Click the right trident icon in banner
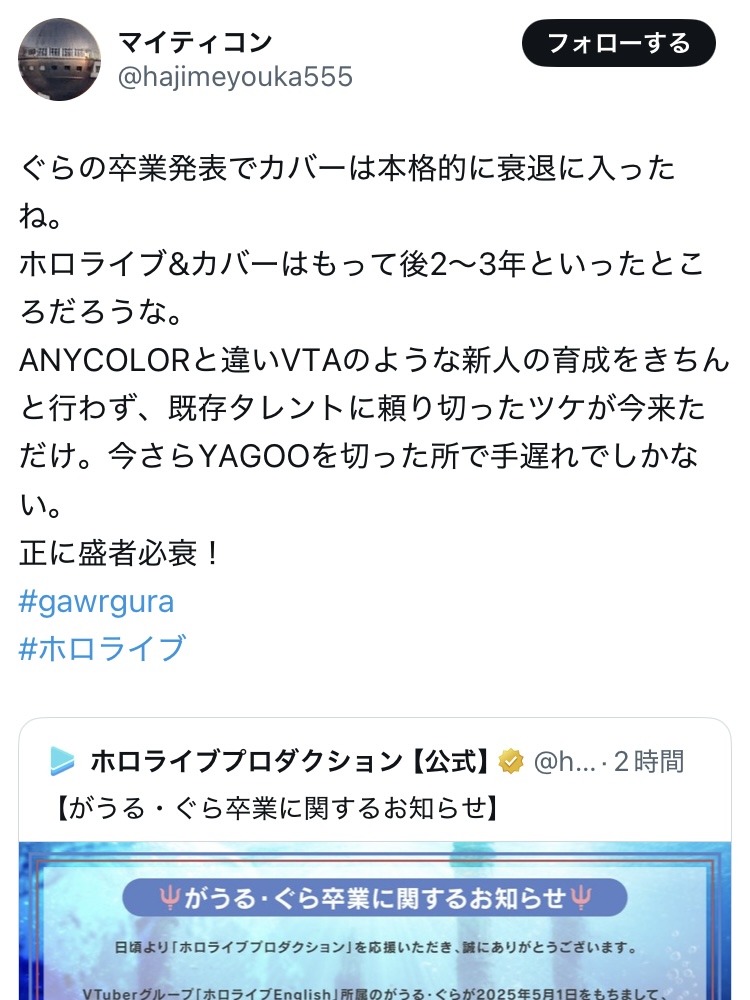The image size is (750, 1000). point(581,898)
